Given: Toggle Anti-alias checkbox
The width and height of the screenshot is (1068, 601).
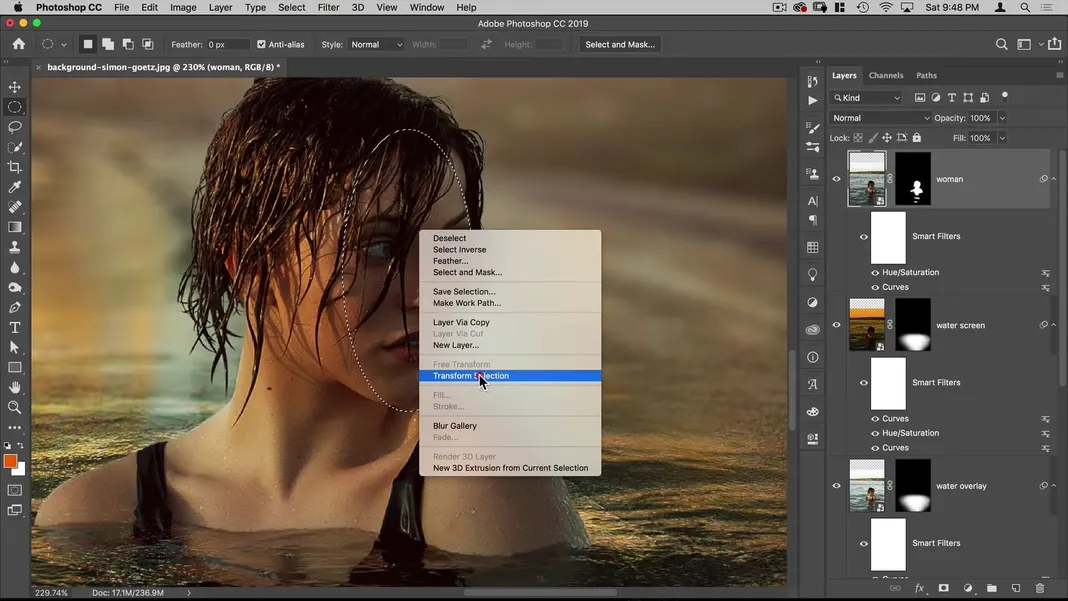Looking at the screenshot, I should [261, 44].
